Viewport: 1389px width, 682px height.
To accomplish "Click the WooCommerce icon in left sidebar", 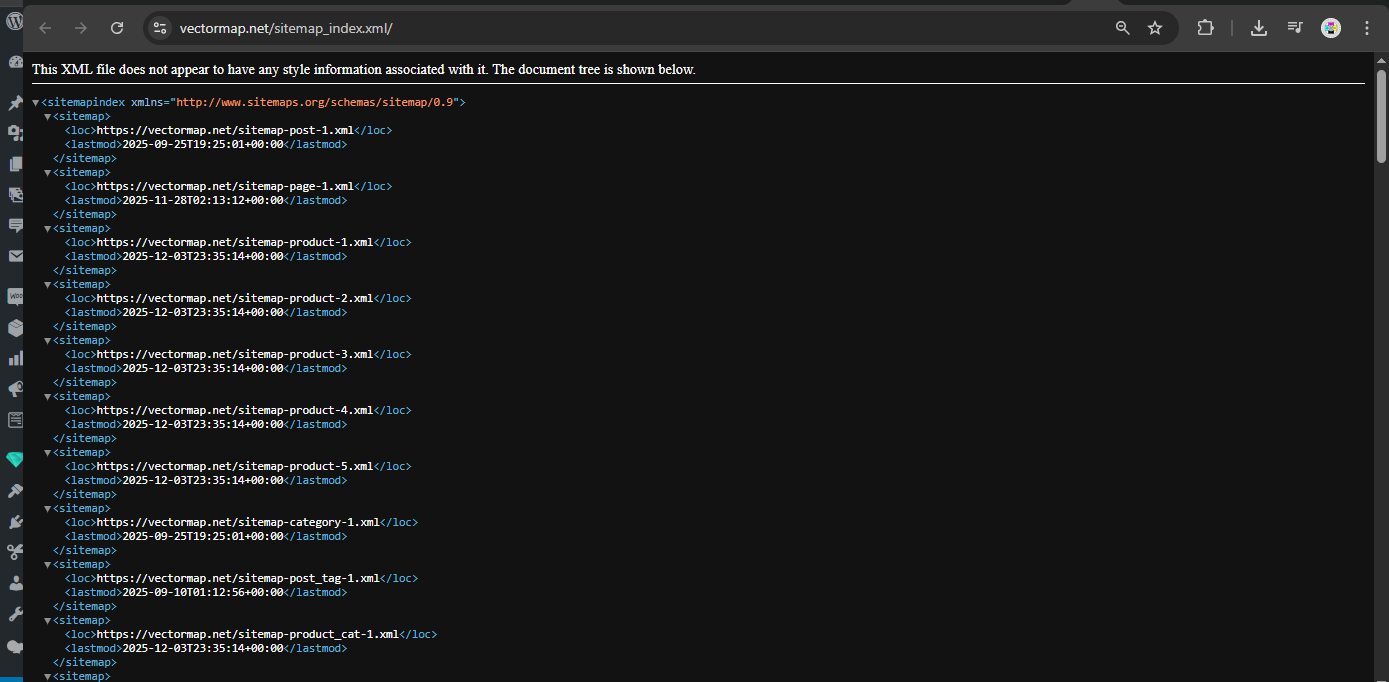I will (x=15, y=296).
